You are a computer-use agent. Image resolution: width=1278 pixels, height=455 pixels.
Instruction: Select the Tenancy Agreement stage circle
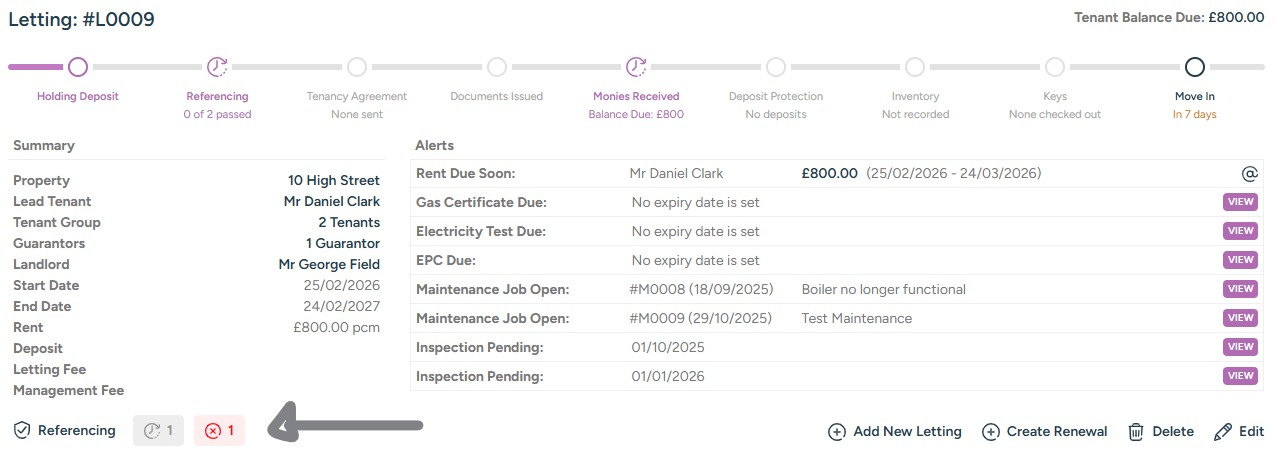[356, 67]
